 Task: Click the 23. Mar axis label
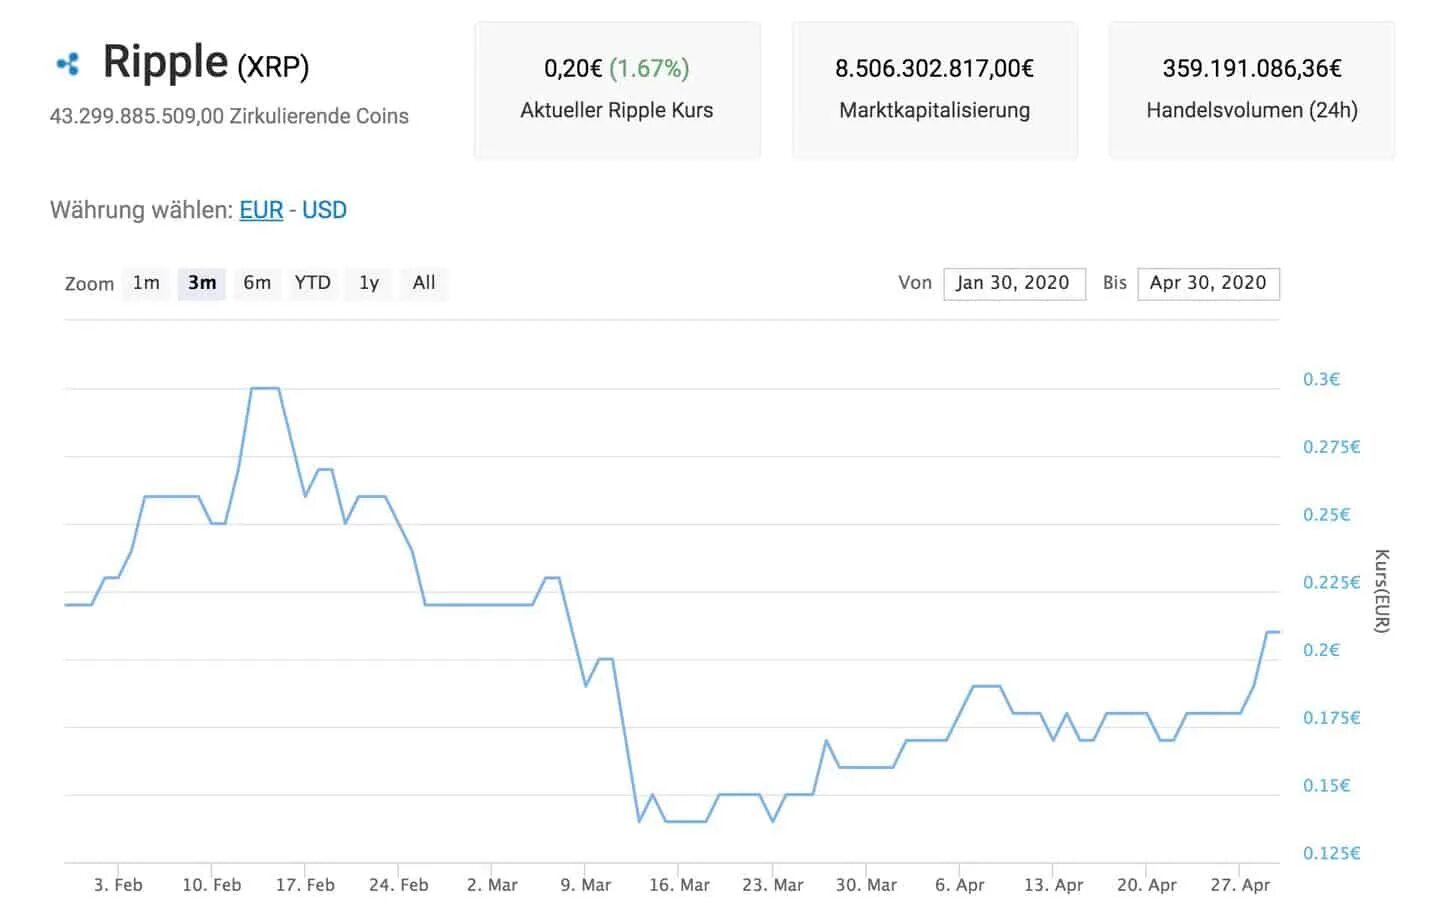pos(773,885)
